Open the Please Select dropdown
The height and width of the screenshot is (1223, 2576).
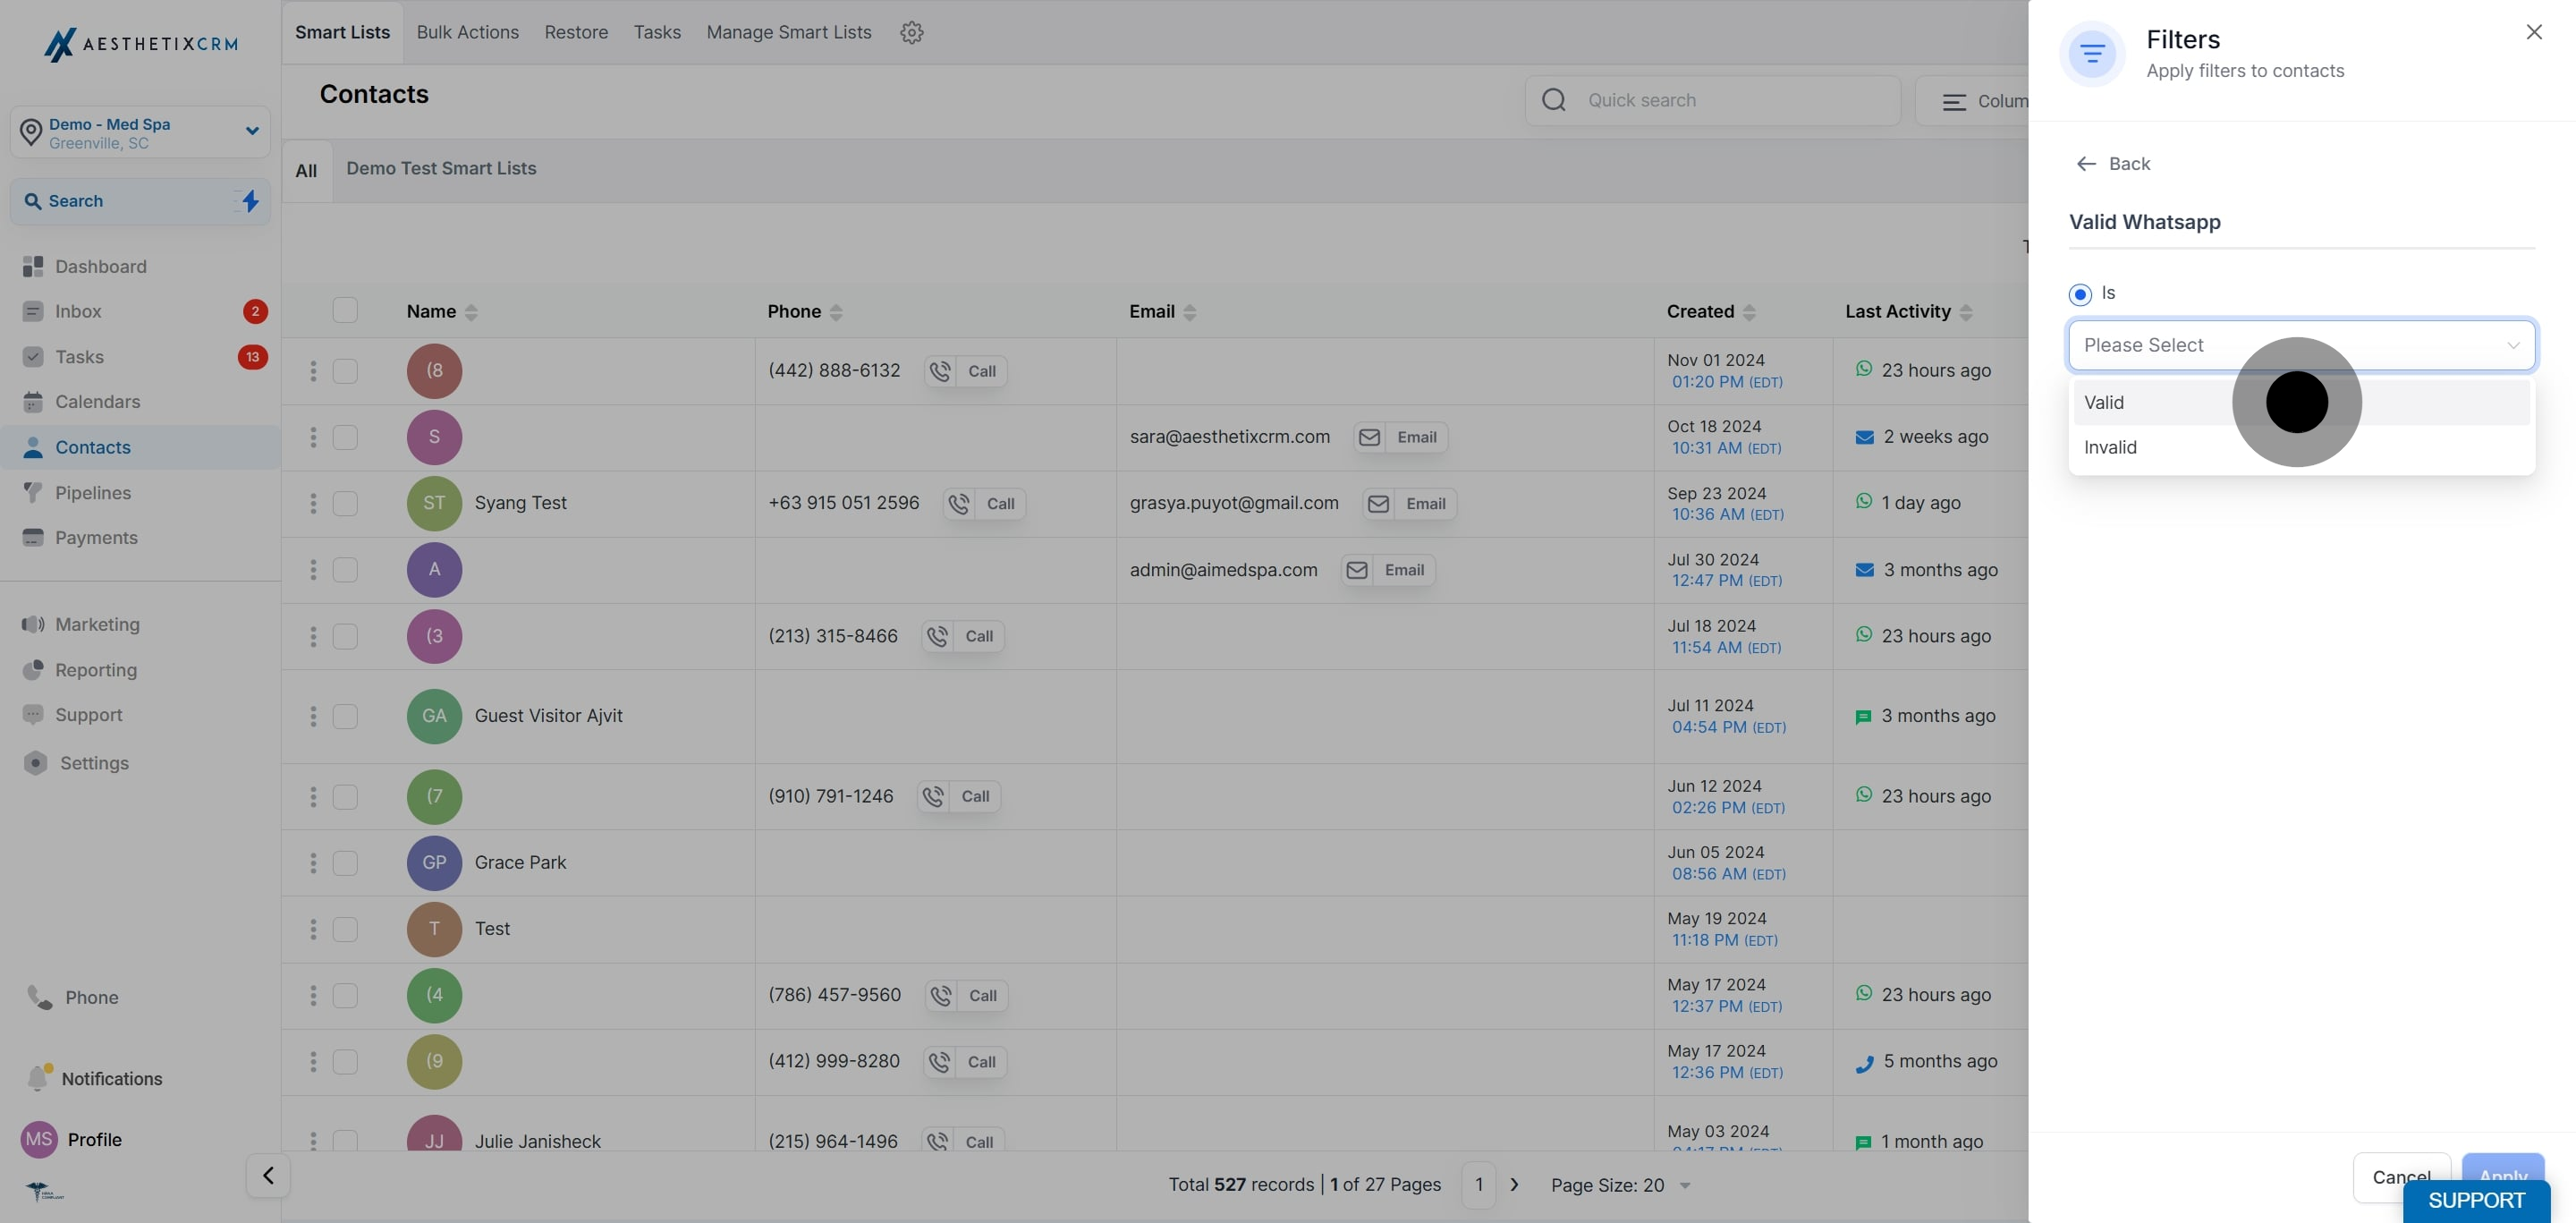pyautogui.click(x=2300, y=345)
